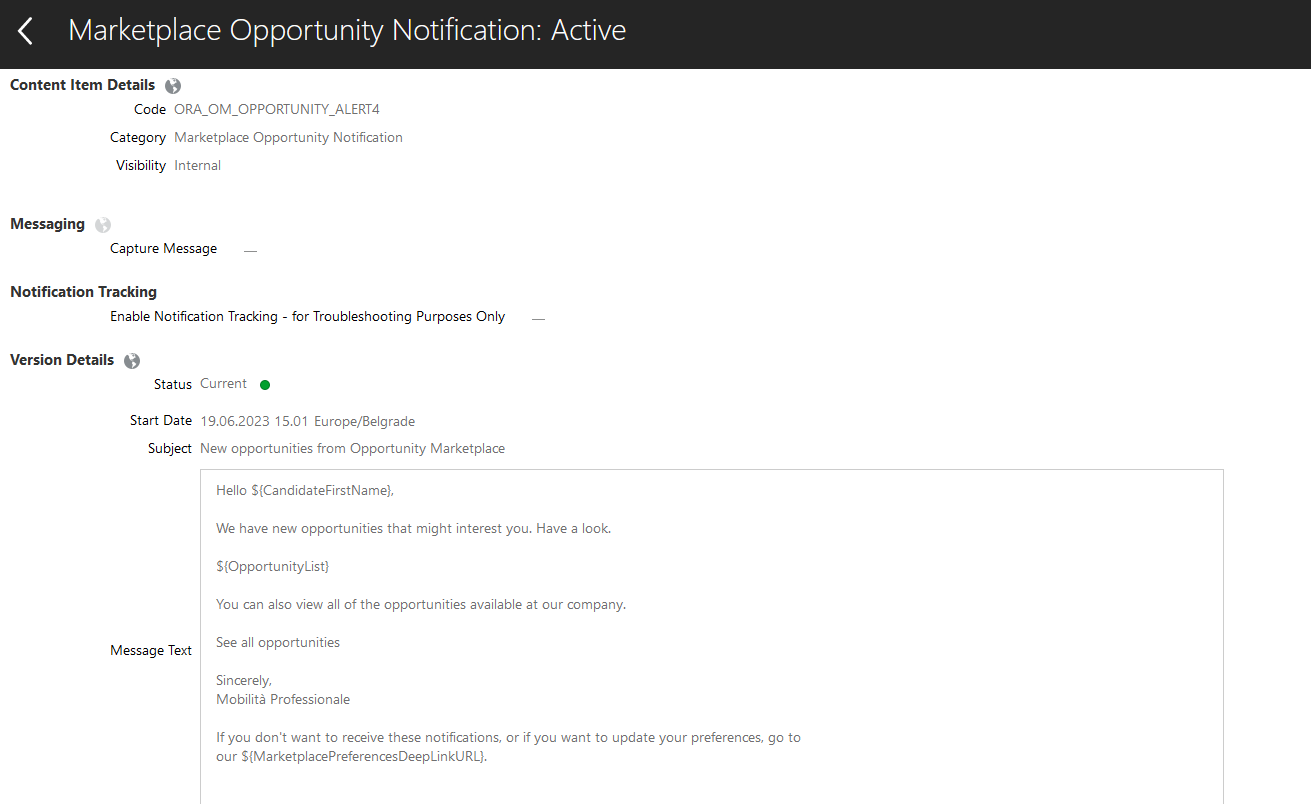Click the Status value Current
This screenshot has height=804, width=1311.
tap(222, 383)
